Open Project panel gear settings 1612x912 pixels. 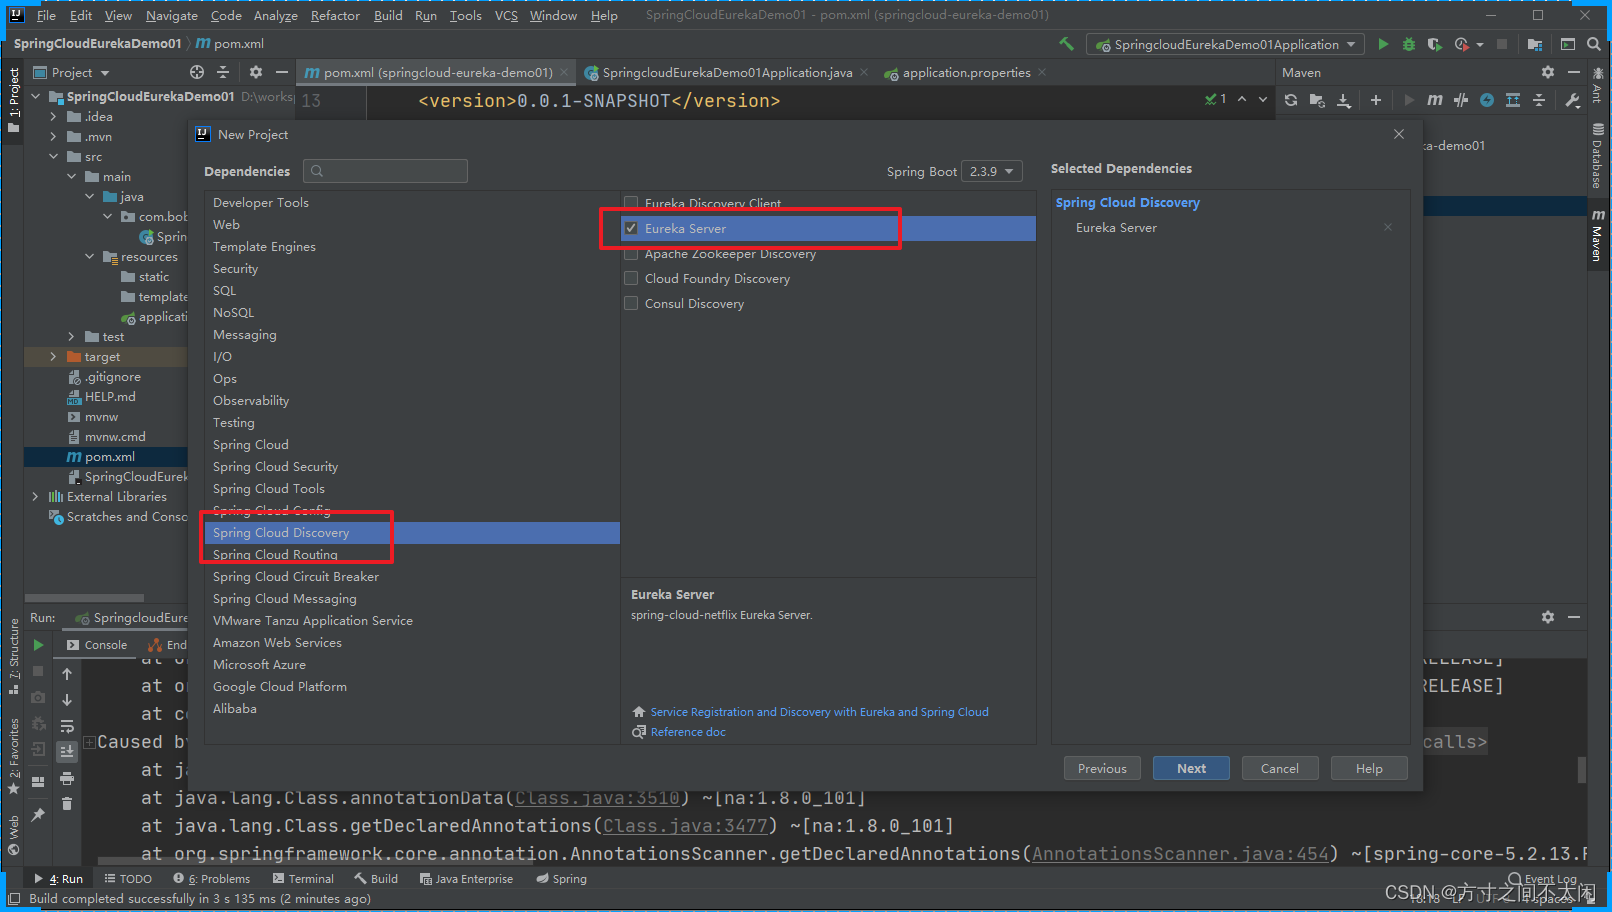click(256, 72)
